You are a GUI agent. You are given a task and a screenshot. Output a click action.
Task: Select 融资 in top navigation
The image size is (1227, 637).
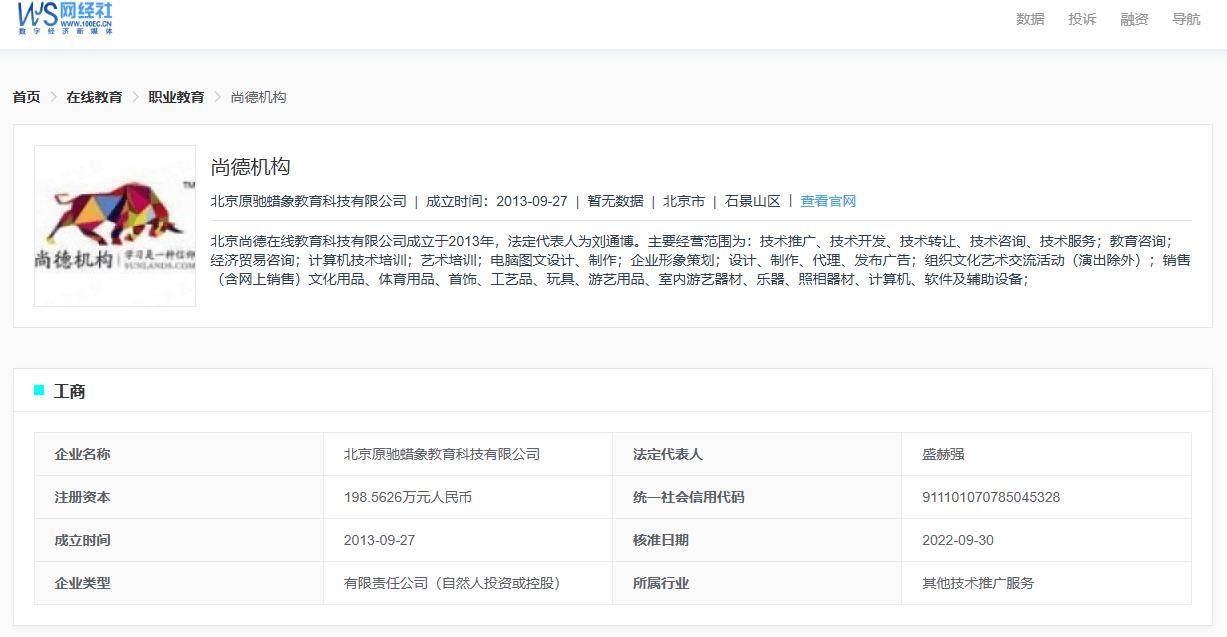1134,19
